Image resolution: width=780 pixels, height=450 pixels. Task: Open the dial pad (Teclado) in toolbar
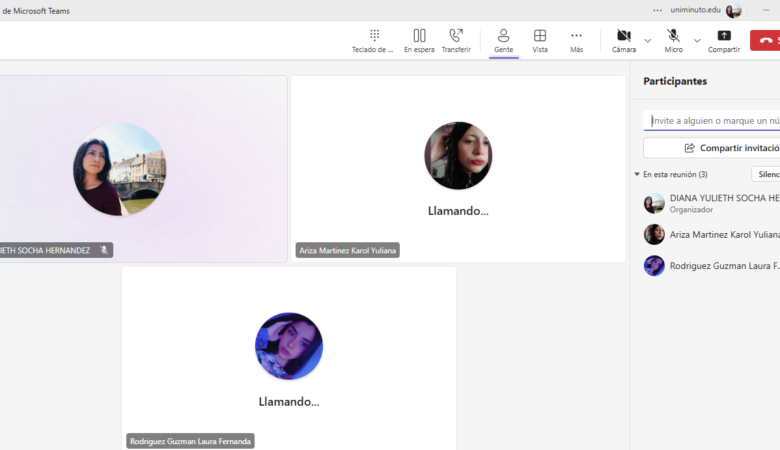[x=374, y=40]
